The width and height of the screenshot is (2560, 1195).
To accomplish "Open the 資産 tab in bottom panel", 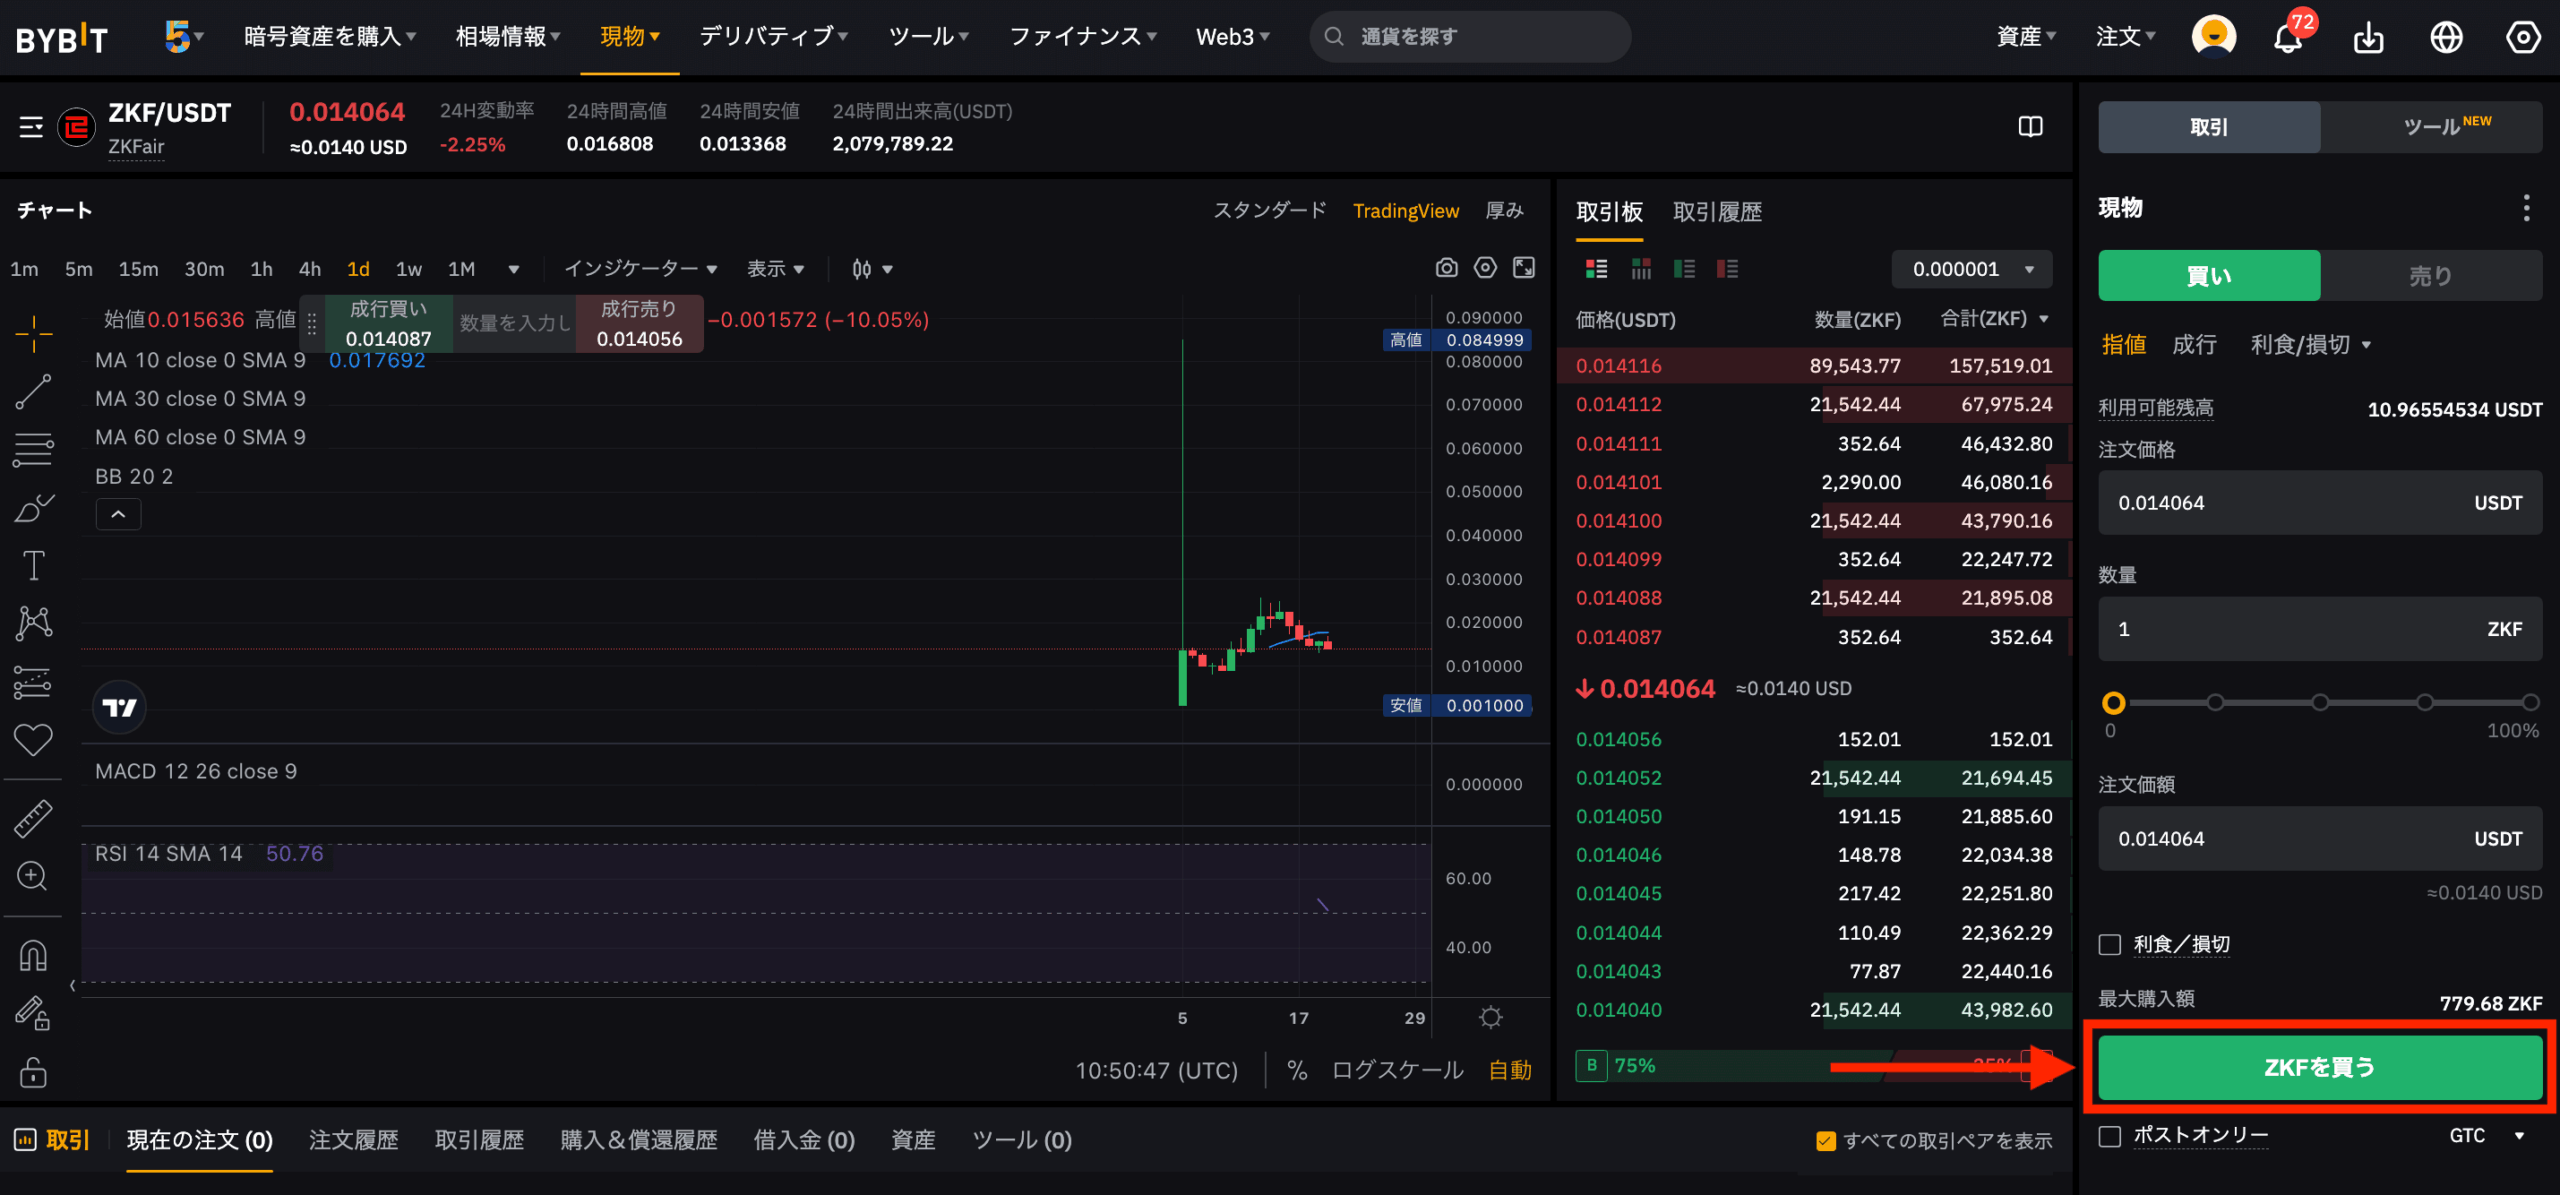I will (913, 1141).
